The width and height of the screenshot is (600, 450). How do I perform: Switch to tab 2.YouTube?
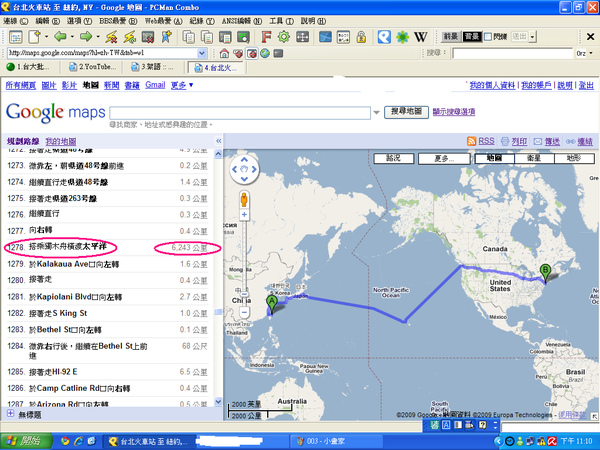click(x=93, y=67)
